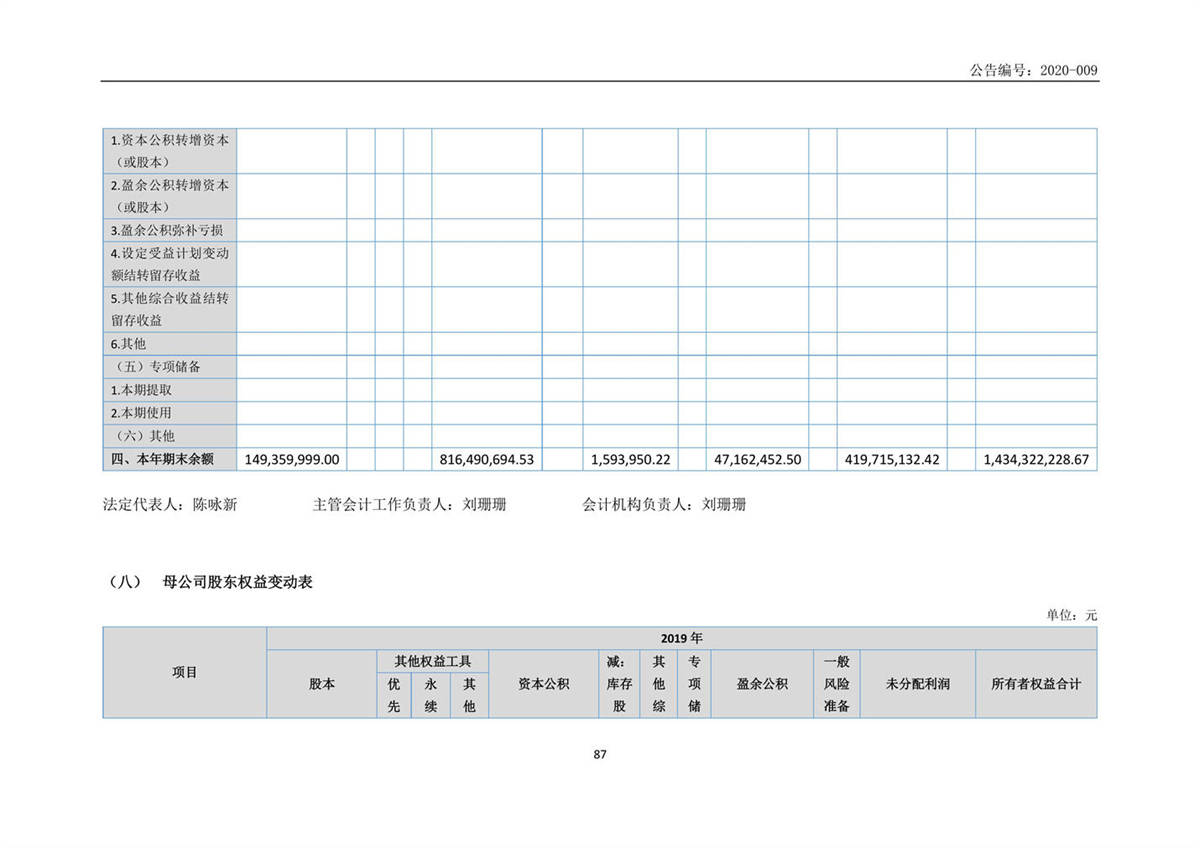This screenshot has width=1200, height=848.
Task: Select the '所有者权益合计' column header
Action: point(1035,684)
